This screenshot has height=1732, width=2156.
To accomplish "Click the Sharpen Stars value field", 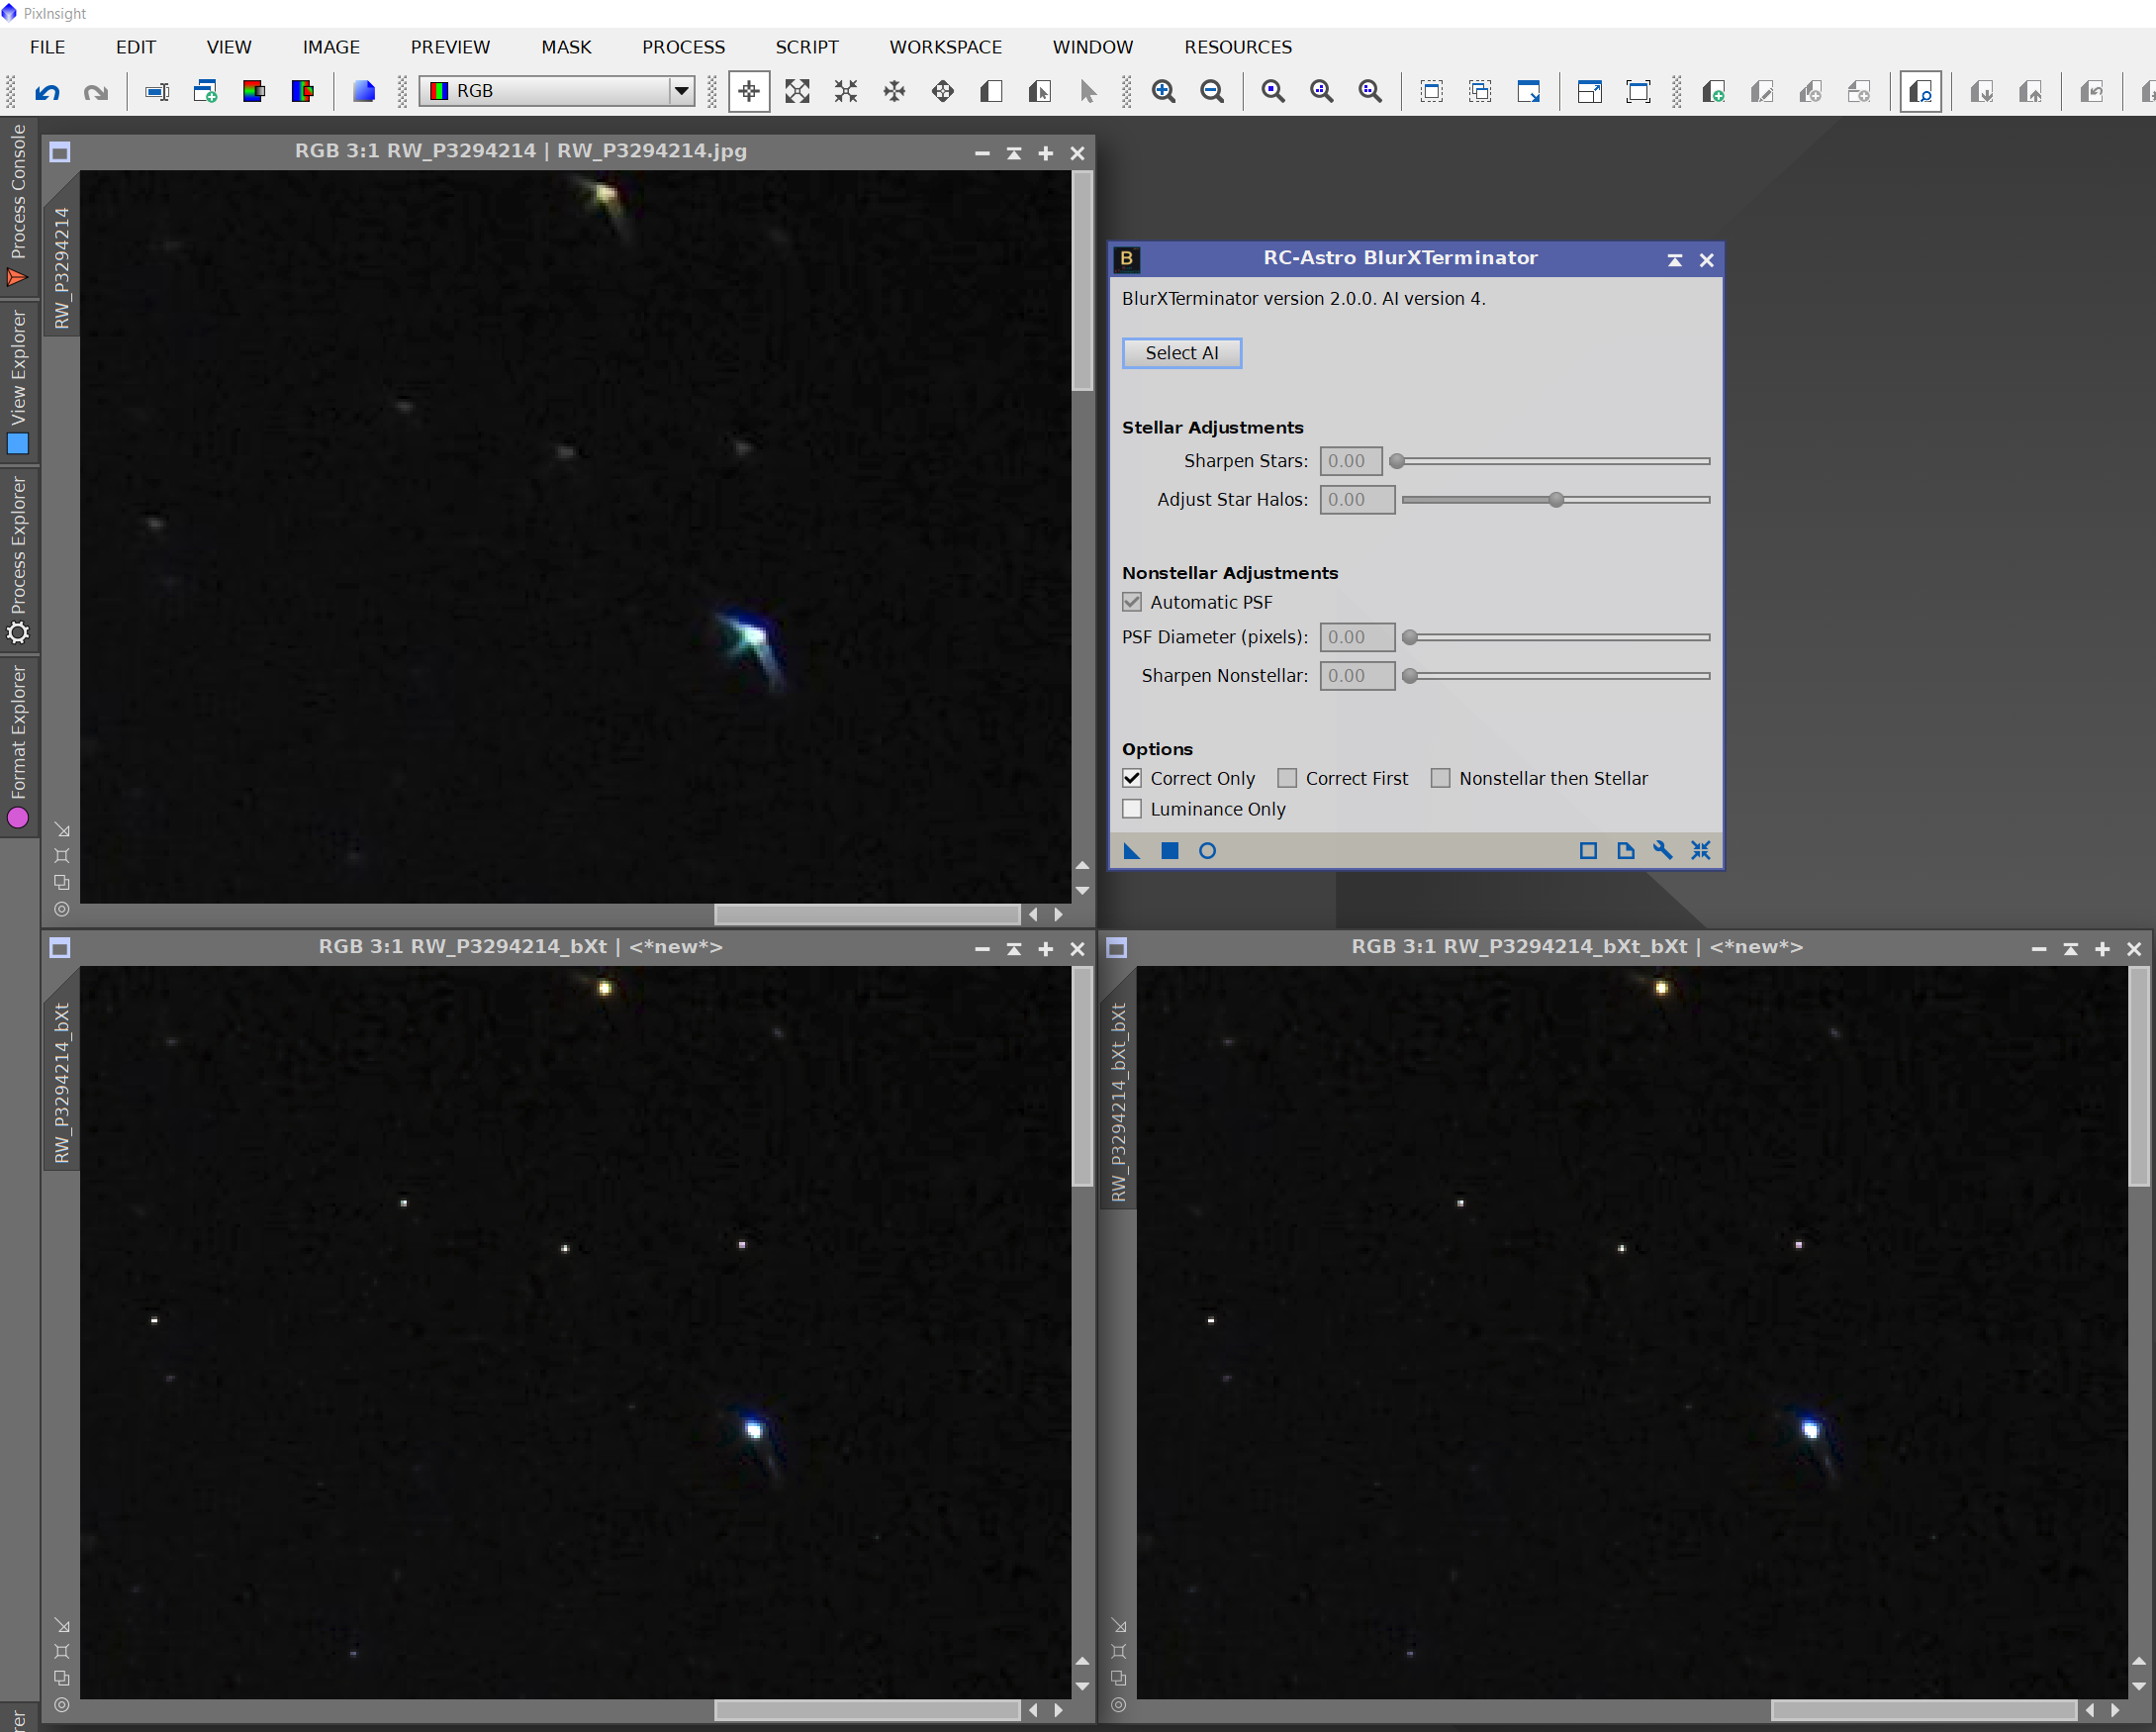I will point(1351,461).
